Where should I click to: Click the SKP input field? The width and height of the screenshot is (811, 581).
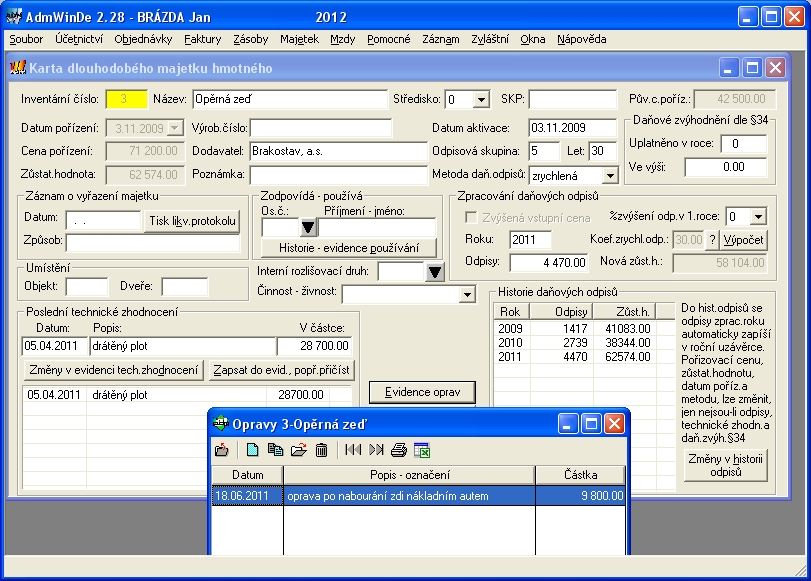573,99
